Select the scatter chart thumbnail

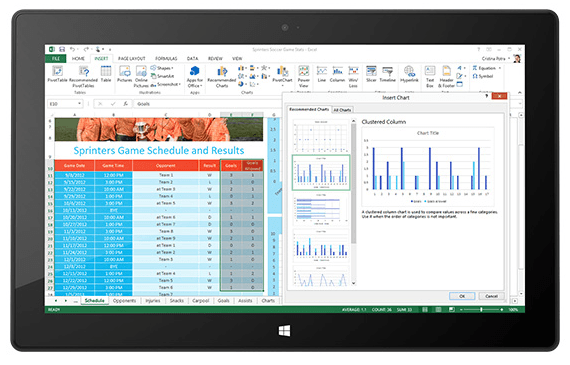[x=321, y=136]
